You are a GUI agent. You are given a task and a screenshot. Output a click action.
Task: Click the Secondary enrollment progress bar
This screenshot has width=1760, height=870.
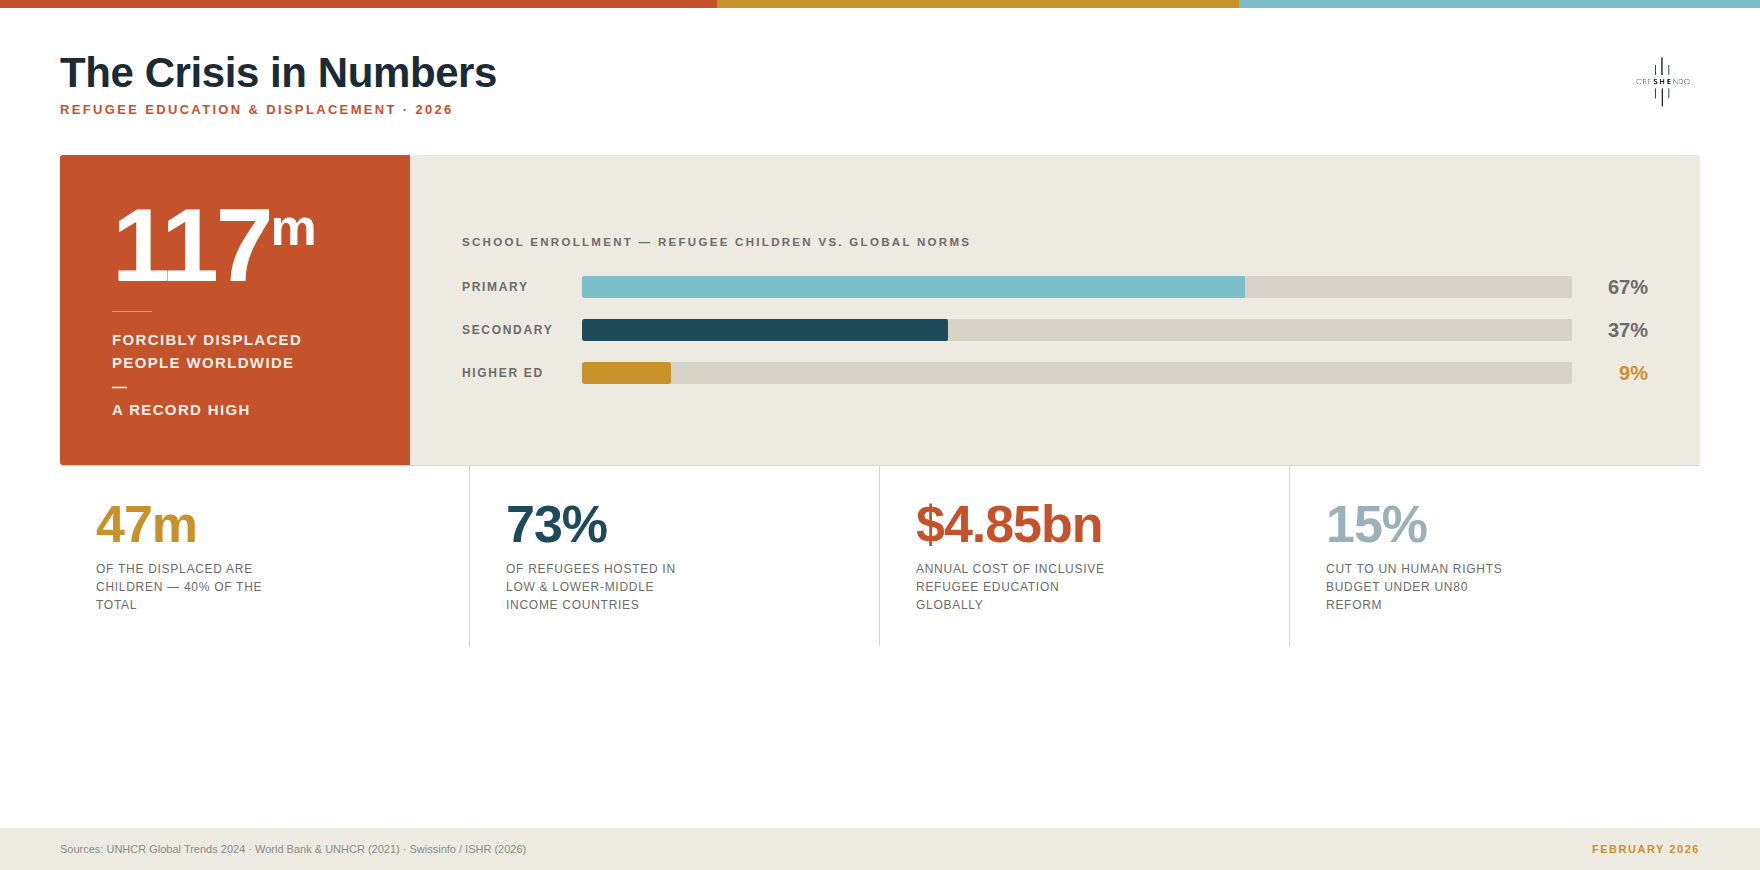[1077, 330]
